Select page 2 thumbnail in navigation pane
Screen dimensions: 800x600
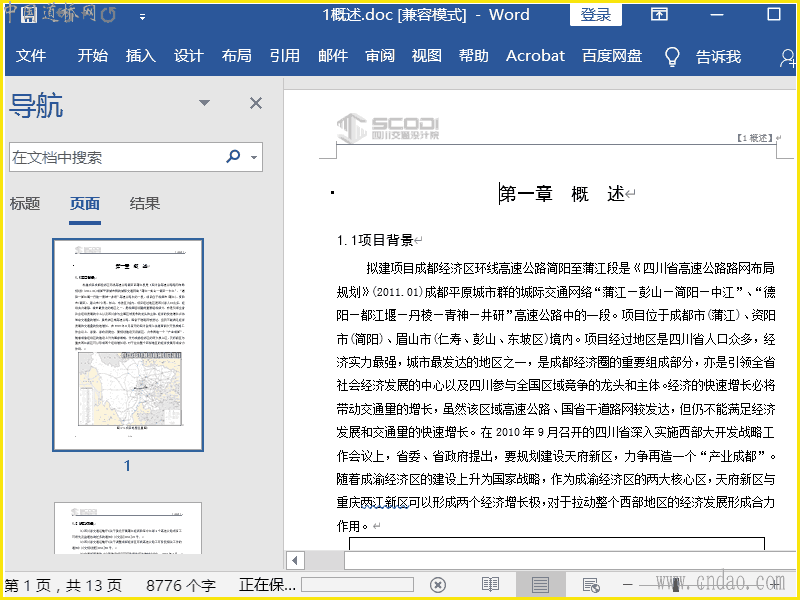pyautogui.click(x=128, y=528)
